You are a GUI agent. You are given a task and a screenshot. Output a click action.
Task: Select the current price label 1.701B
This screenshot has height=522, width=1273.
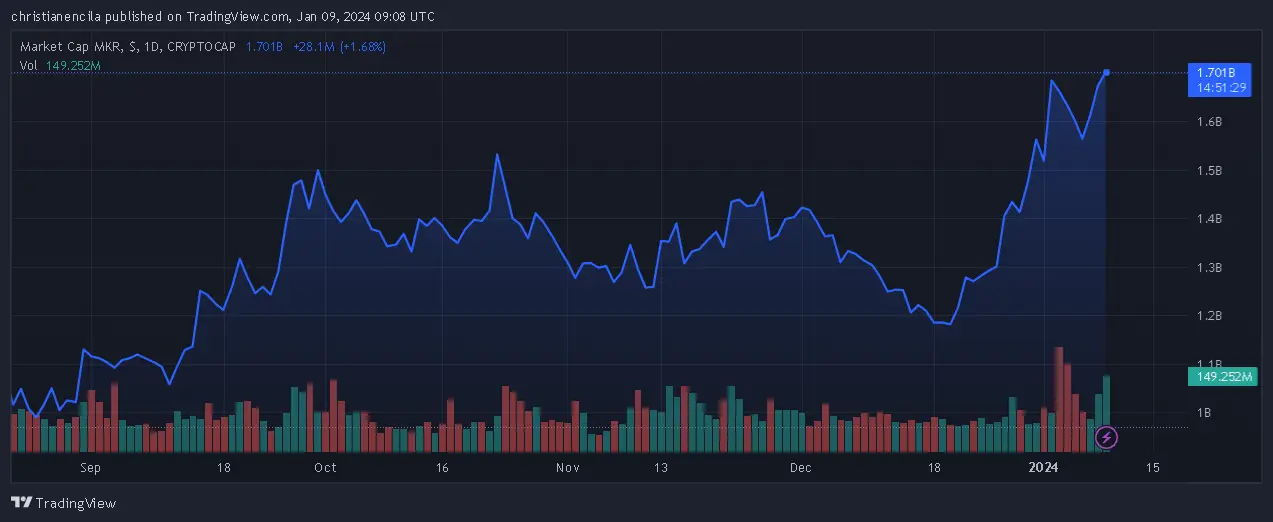click(1216, 73)
